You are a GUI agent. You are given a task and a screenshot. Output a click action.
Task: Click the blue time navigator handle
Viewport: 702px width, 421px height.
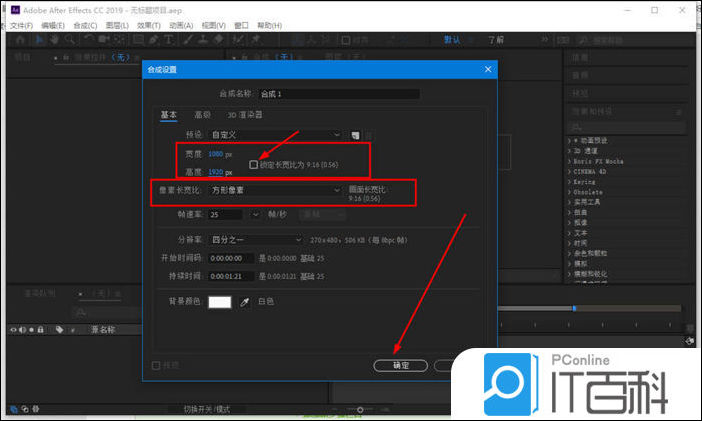click(x=574, y=308)
